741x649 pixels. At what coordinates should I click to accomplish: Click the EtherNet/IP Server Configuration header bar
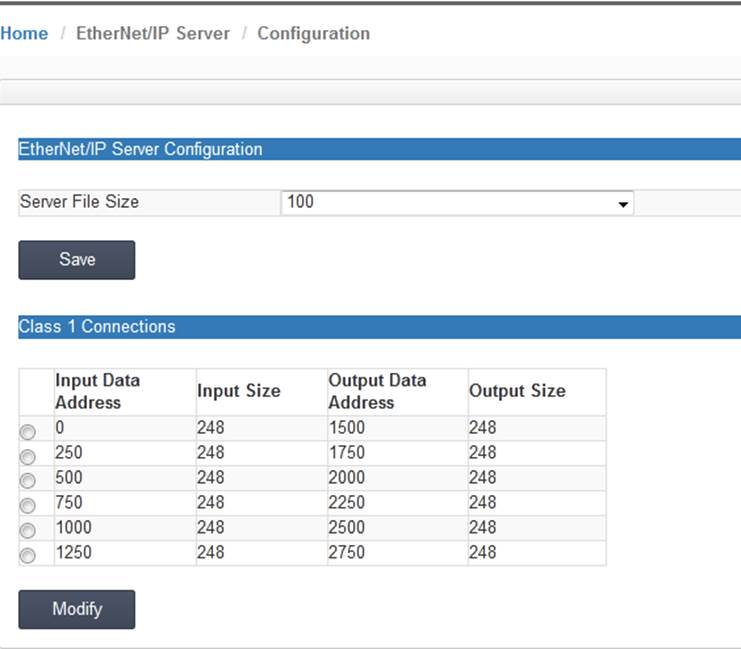[379, 149]
